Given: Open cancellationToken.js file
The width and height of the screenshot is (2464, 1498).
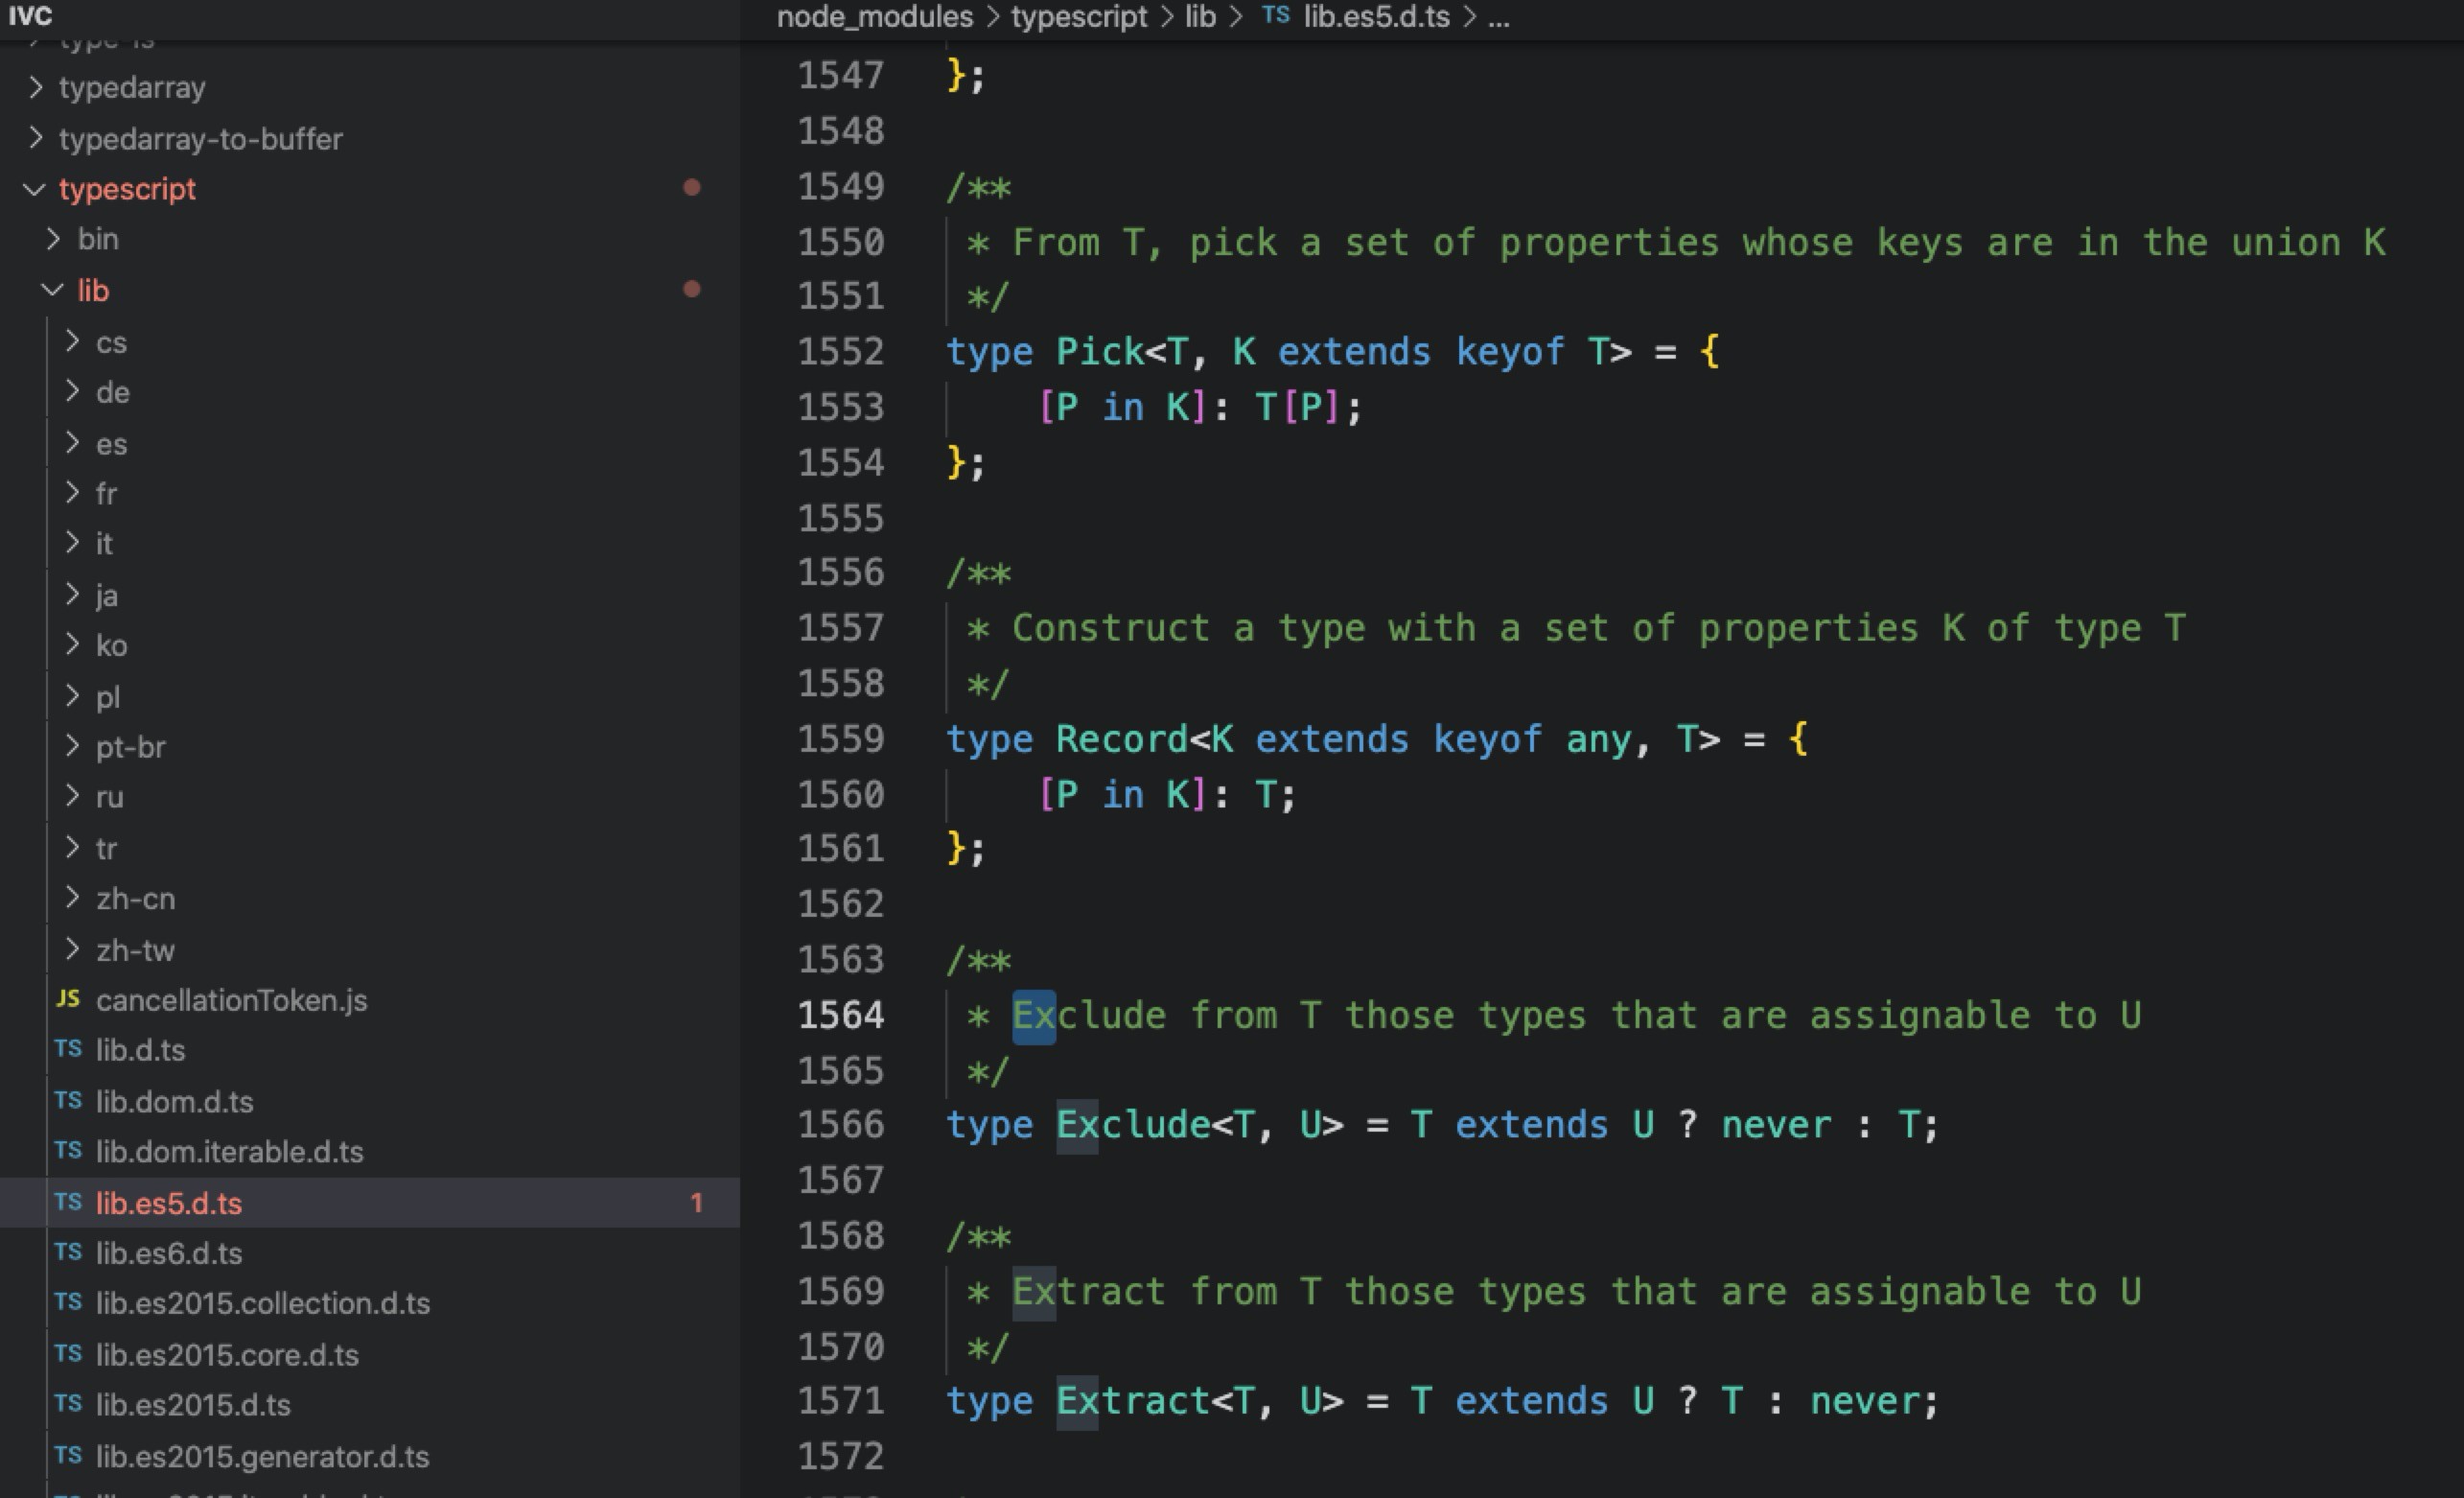Looking at the screenshot, I should click(x=231, y=1000).
